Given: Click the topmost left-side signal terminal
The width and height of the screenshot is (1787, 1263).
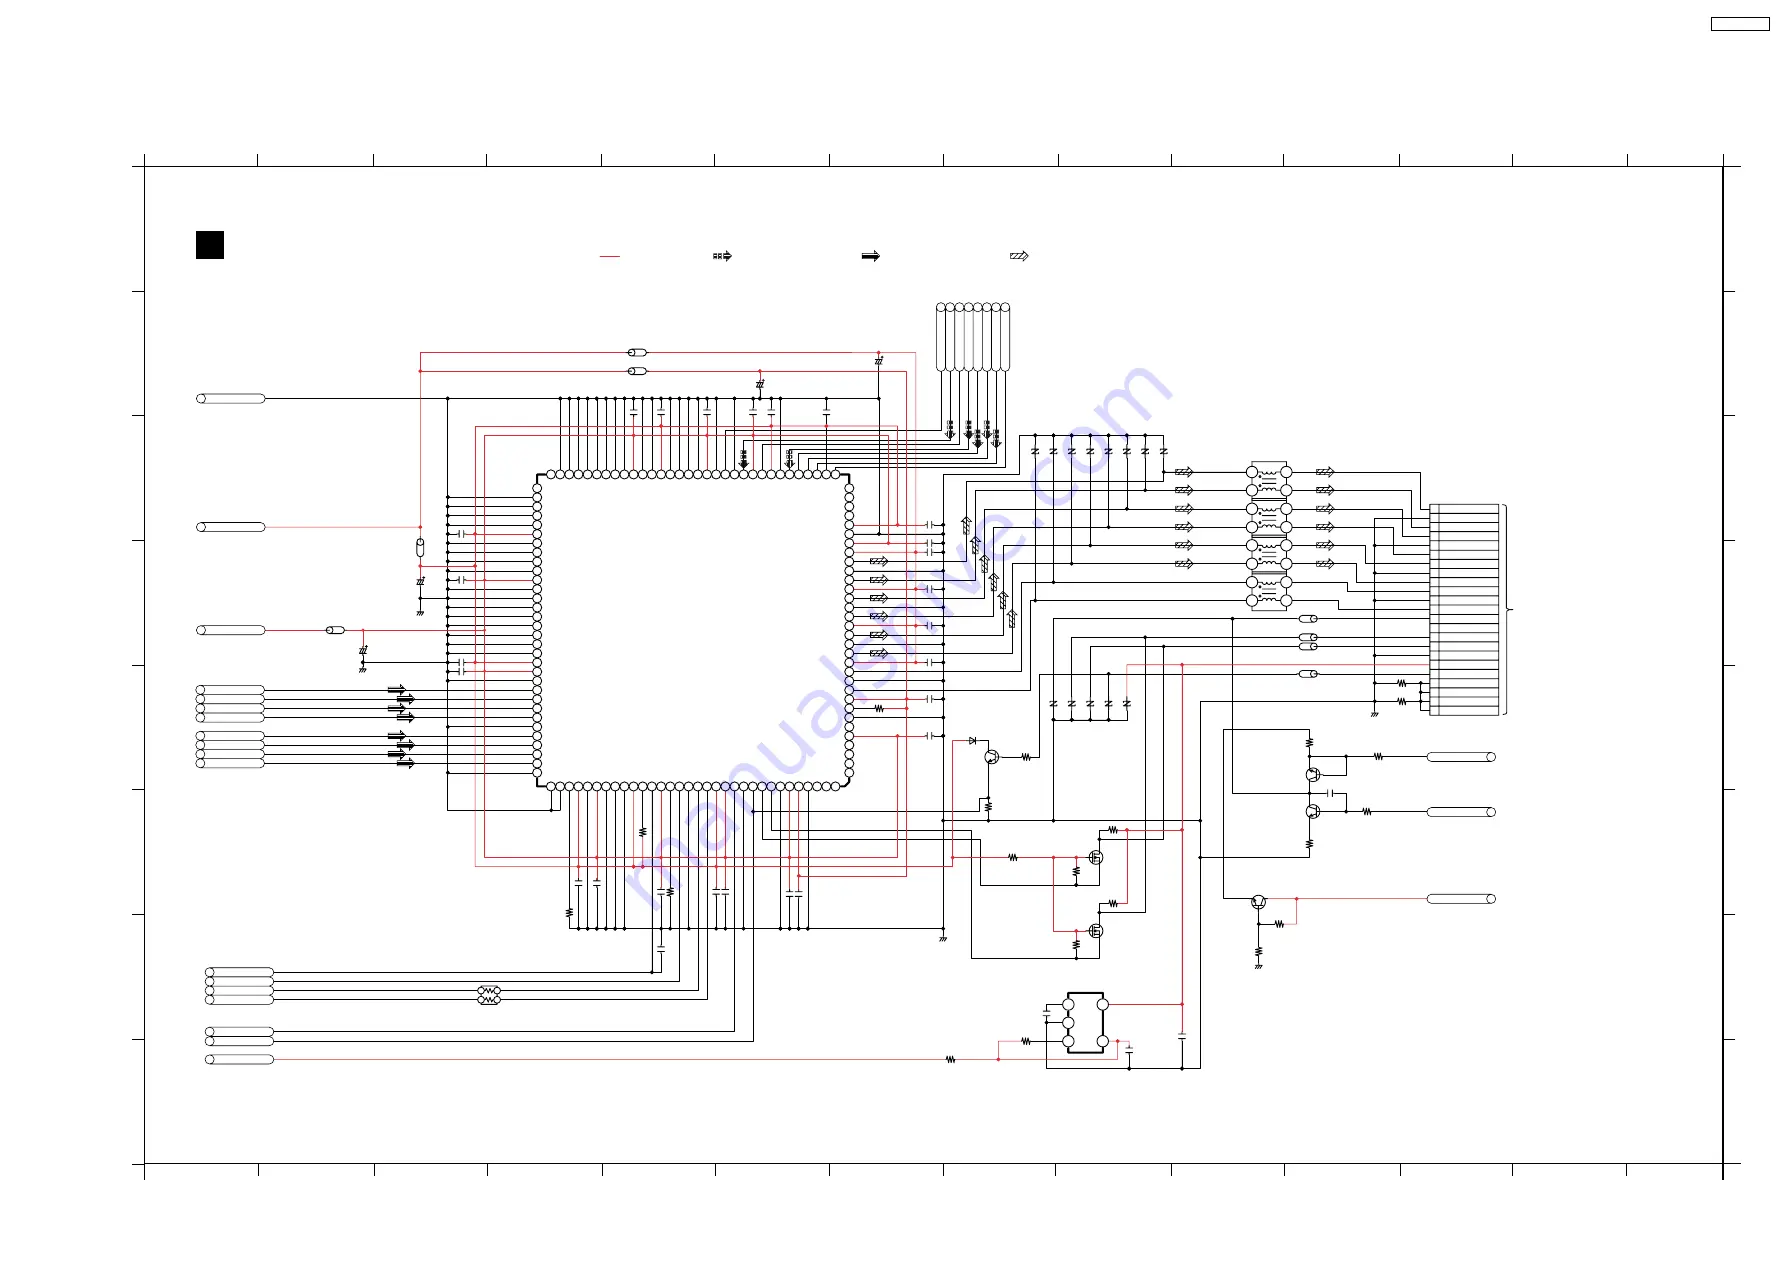Looking at the screenshot, I should click(x=231, y=398).
